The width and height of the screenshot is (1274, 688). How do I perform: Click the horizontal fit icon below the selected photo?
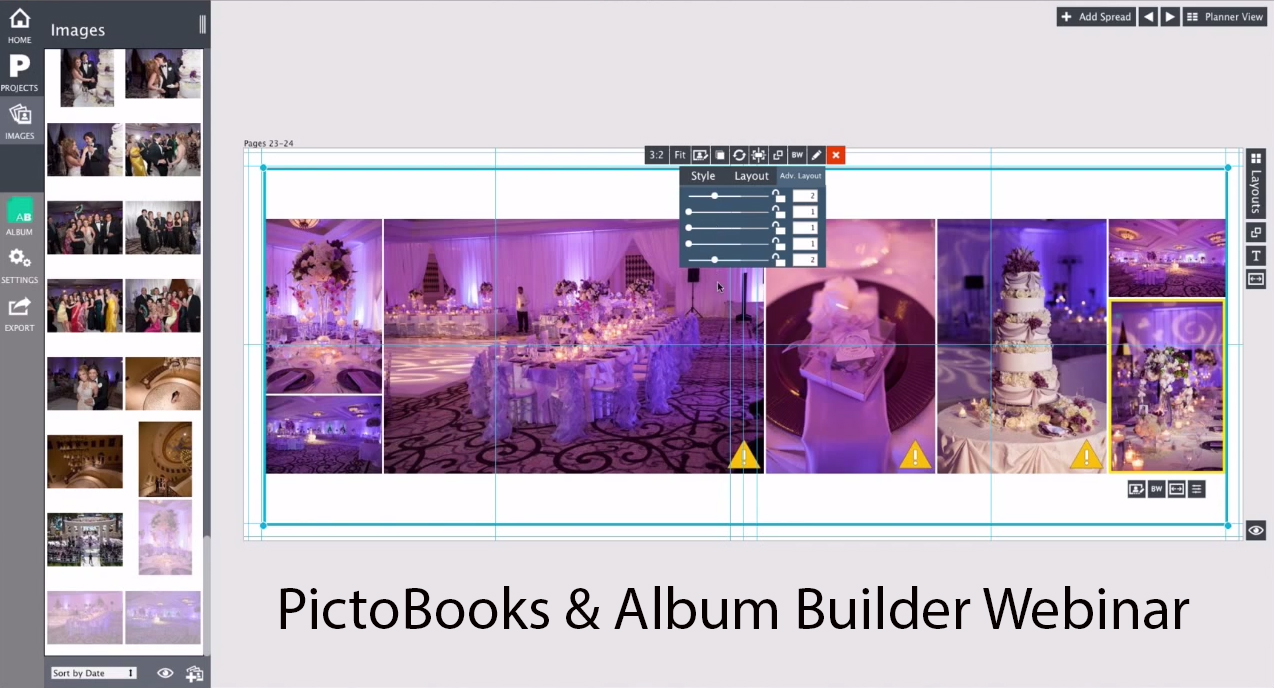click(x=1177, y=489)
